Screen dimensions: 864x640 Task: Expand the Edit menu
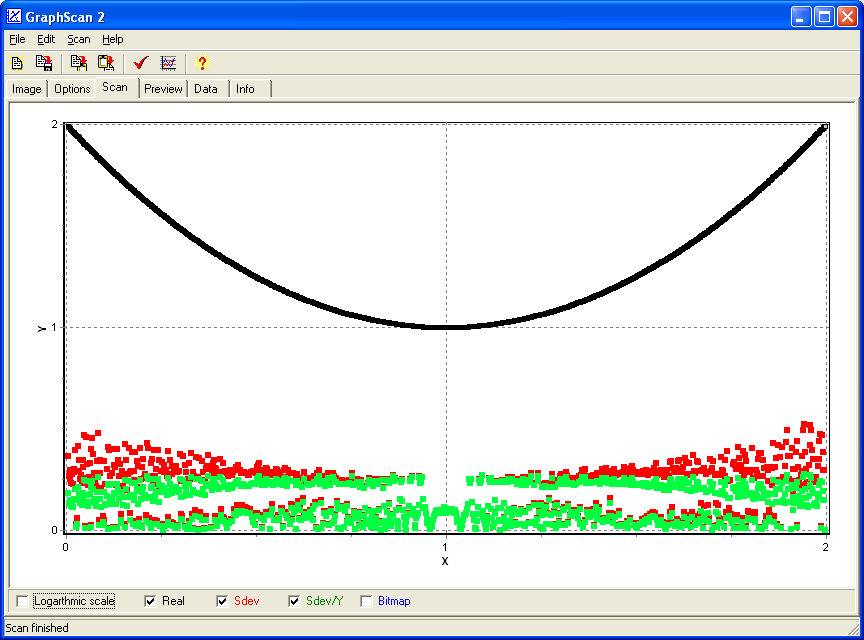(x=46, y=39)
